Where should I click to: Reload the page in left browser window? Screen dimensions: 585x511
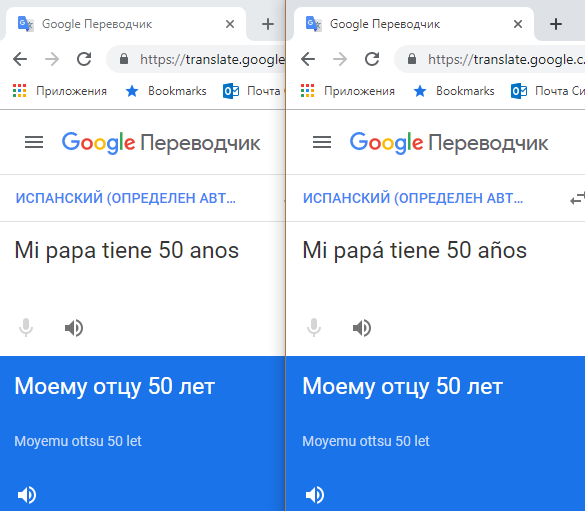point(84,59)
